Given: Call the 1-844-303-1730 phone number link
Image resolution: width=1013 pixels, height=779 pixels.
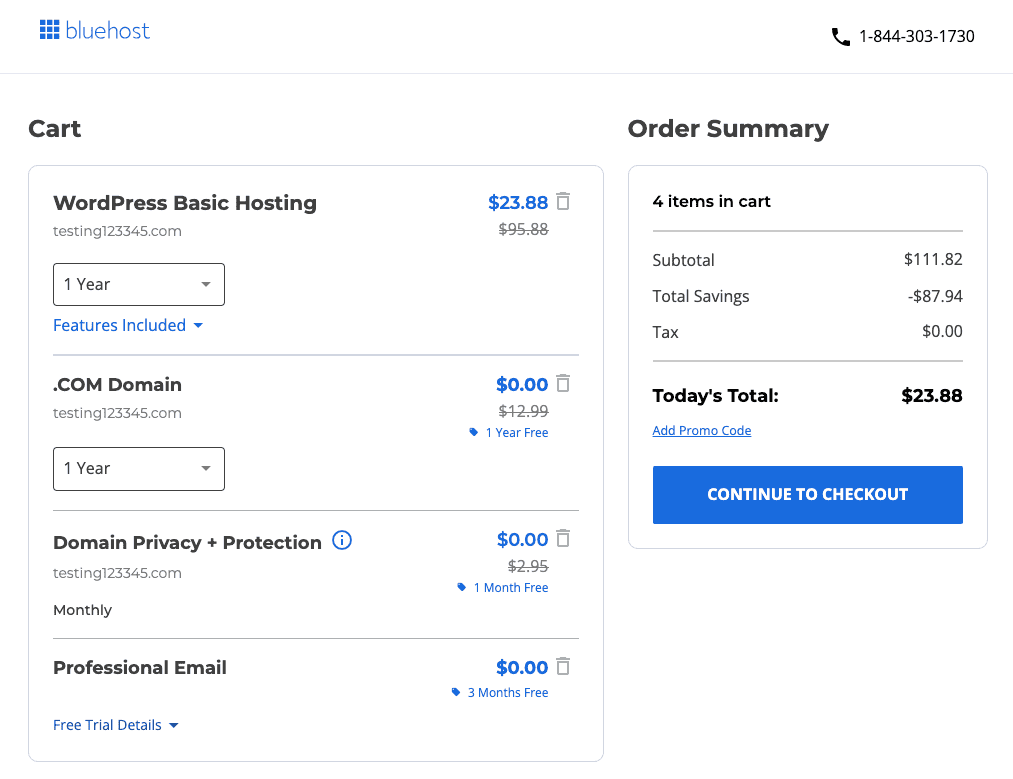Looking at the screenshot, I should pyautogui.click(x=916, y=37).
